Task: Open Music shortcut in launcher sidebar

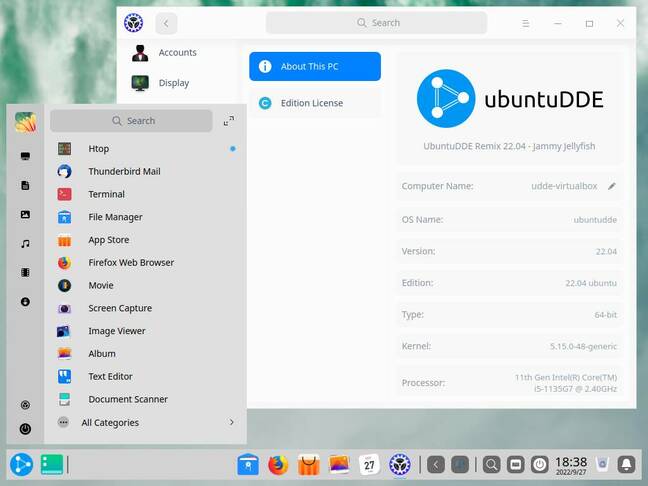Action: [x=25, y=243]
